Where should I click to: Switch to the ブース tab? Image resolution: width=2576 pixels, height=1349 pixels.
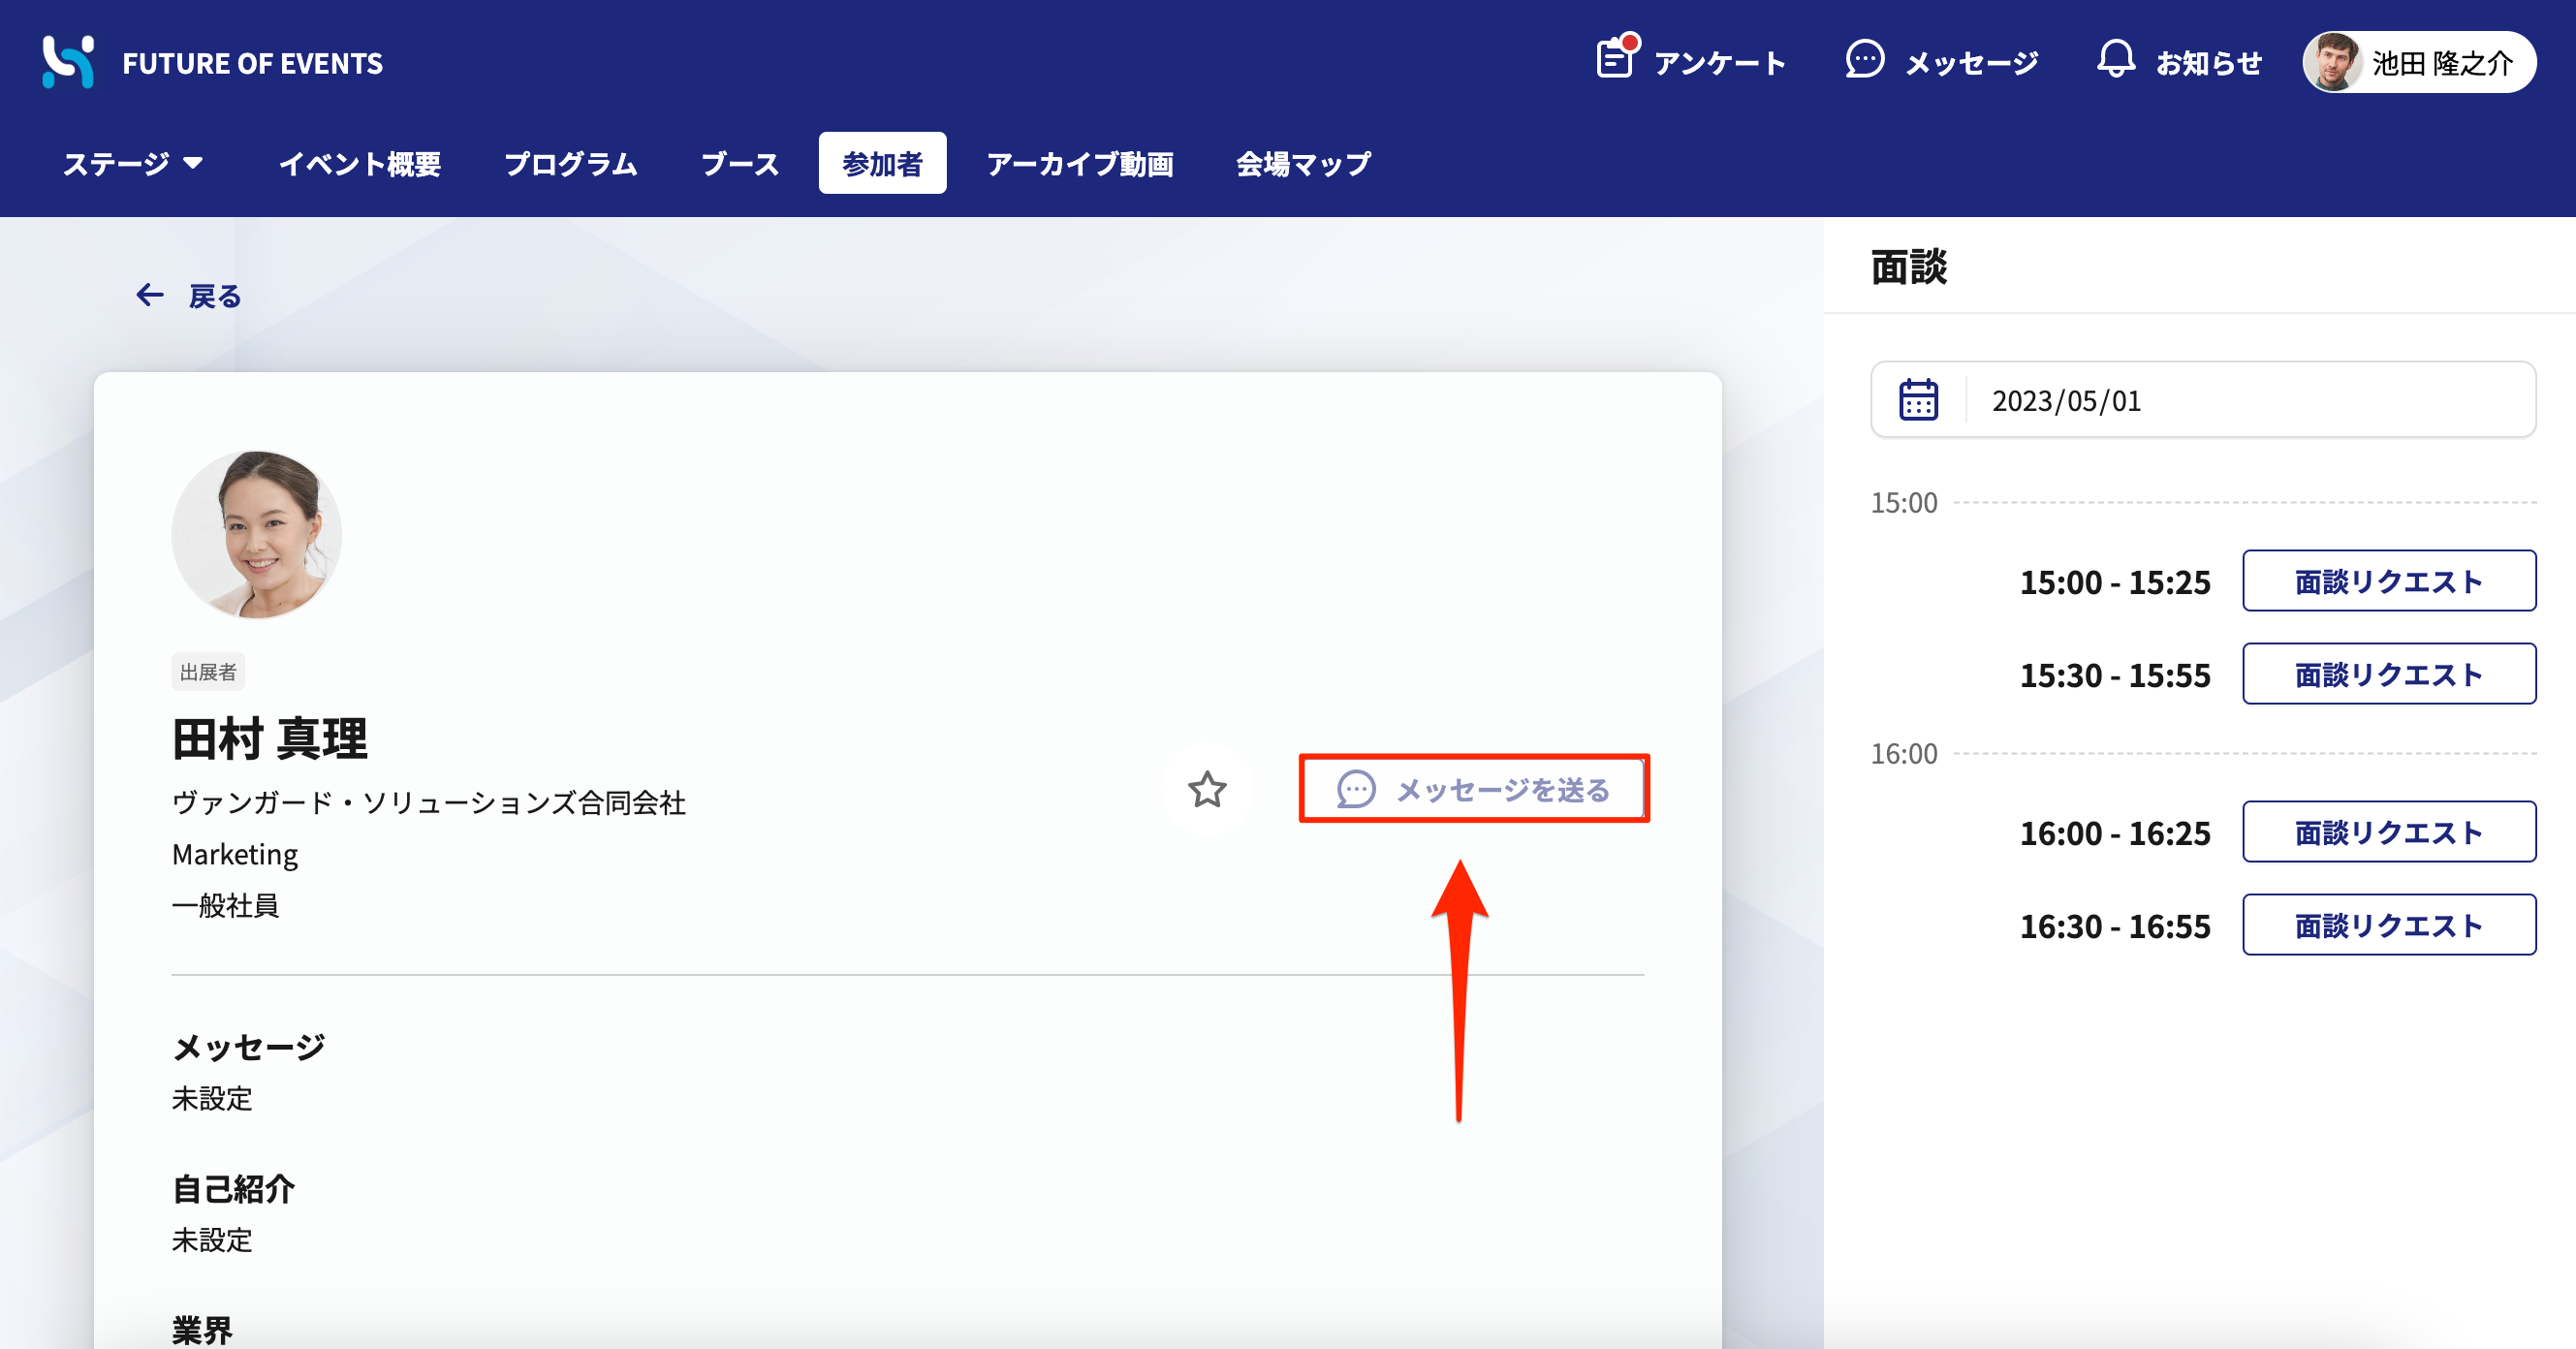(x=740, y=163)
